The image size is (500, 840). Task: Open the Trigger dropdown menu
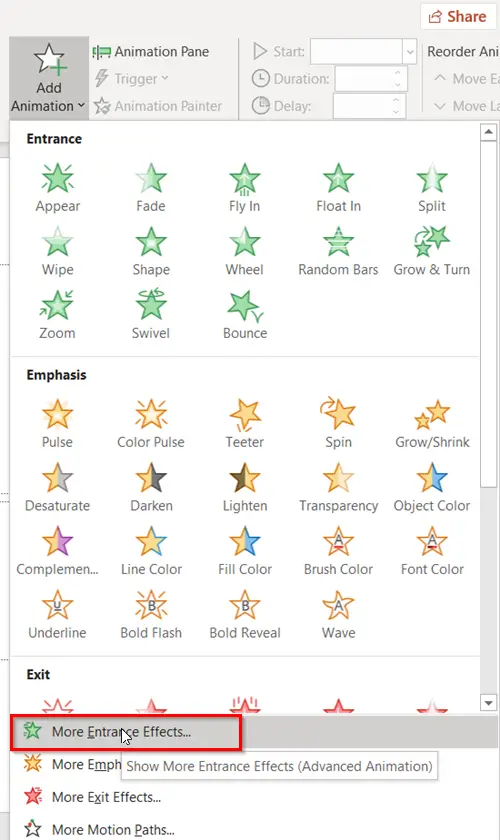pyautogui.click(x=132, y=79)
